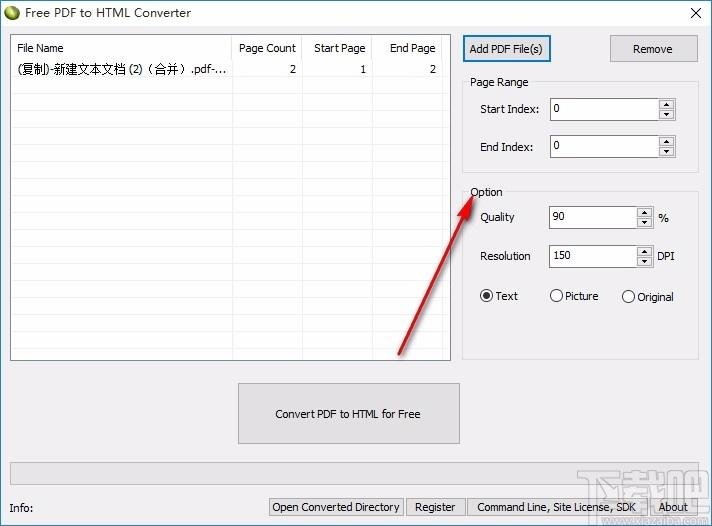Select the Original output option
The height and width of the screenshot is (526, 712).
[x=648, y=297]
